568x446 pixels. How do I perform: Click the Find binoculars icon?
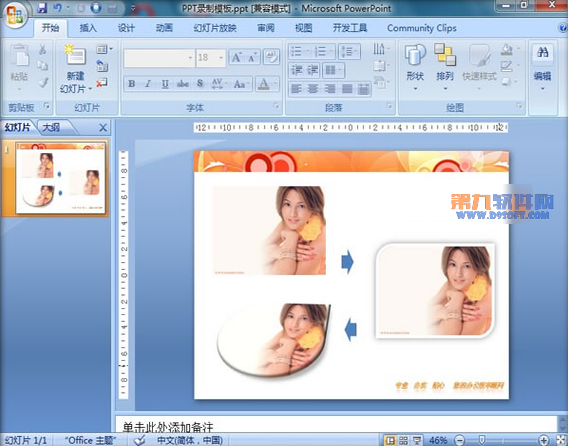click(543, 52)
